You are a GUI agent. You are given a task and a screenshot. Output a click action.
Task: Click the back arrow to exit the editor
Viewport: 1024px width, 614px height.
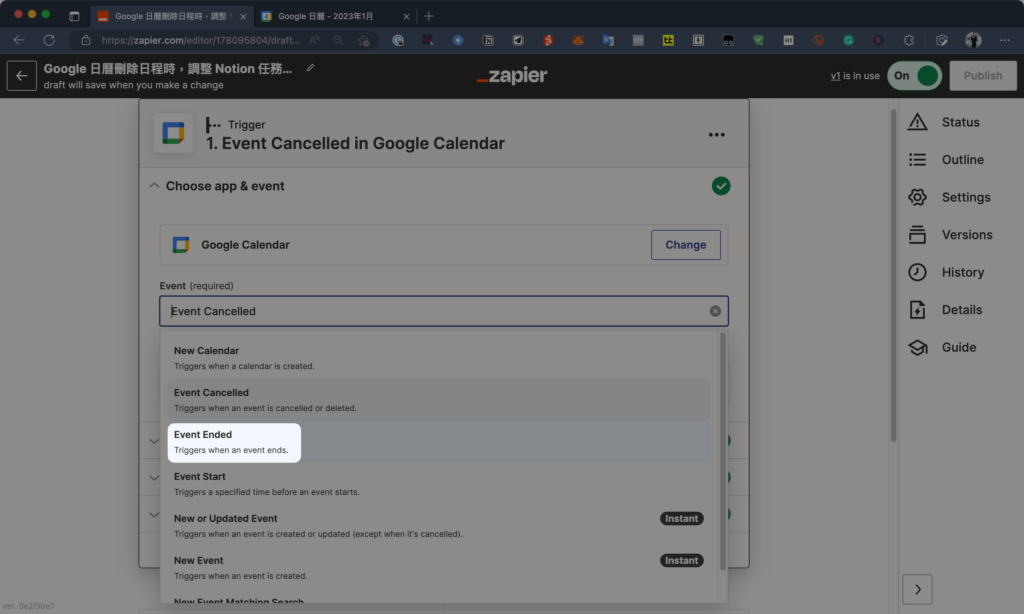22,76
